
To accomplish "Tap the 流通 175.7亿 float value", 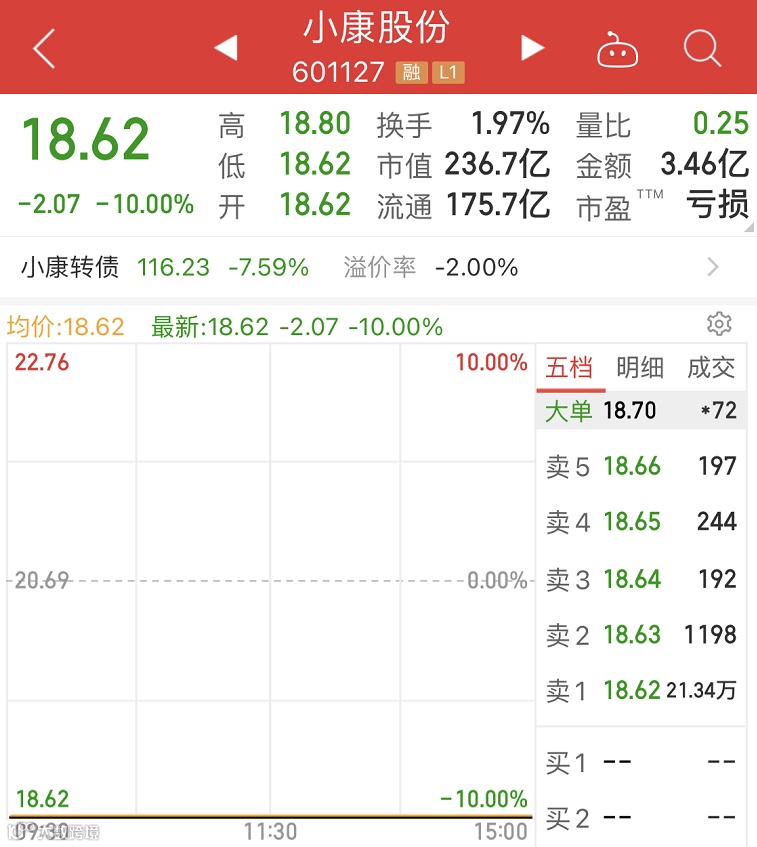I will click(x=498, y=205).
